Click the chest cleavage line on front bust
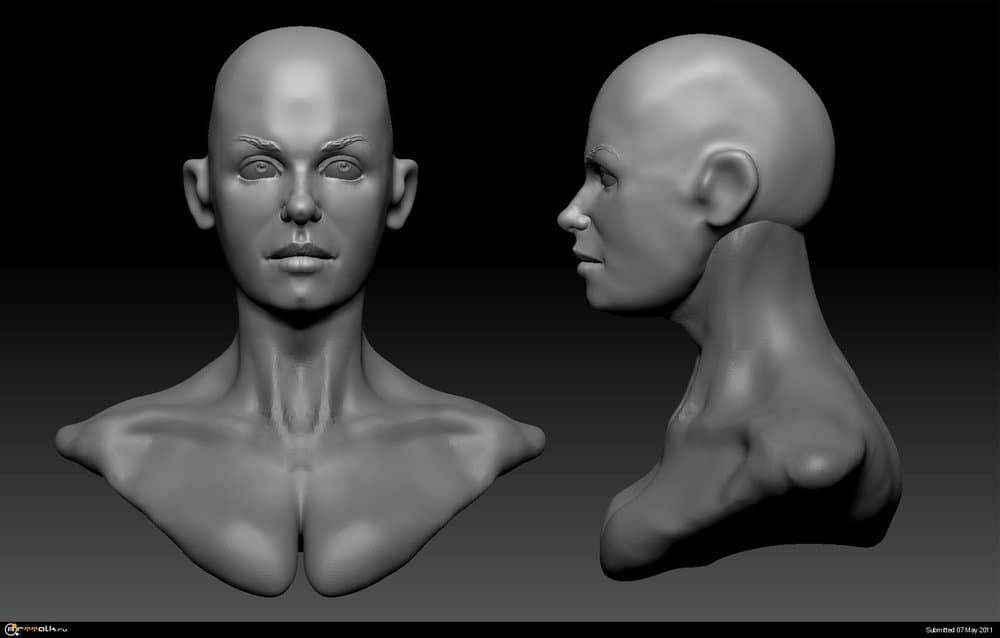Screen dimensions: 1000x638 point(301,520)
